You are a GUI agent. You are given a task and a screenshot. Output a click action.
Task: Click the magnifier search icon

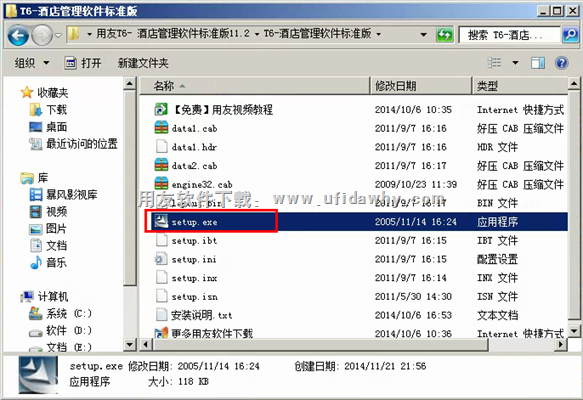(x=570, y=35)
